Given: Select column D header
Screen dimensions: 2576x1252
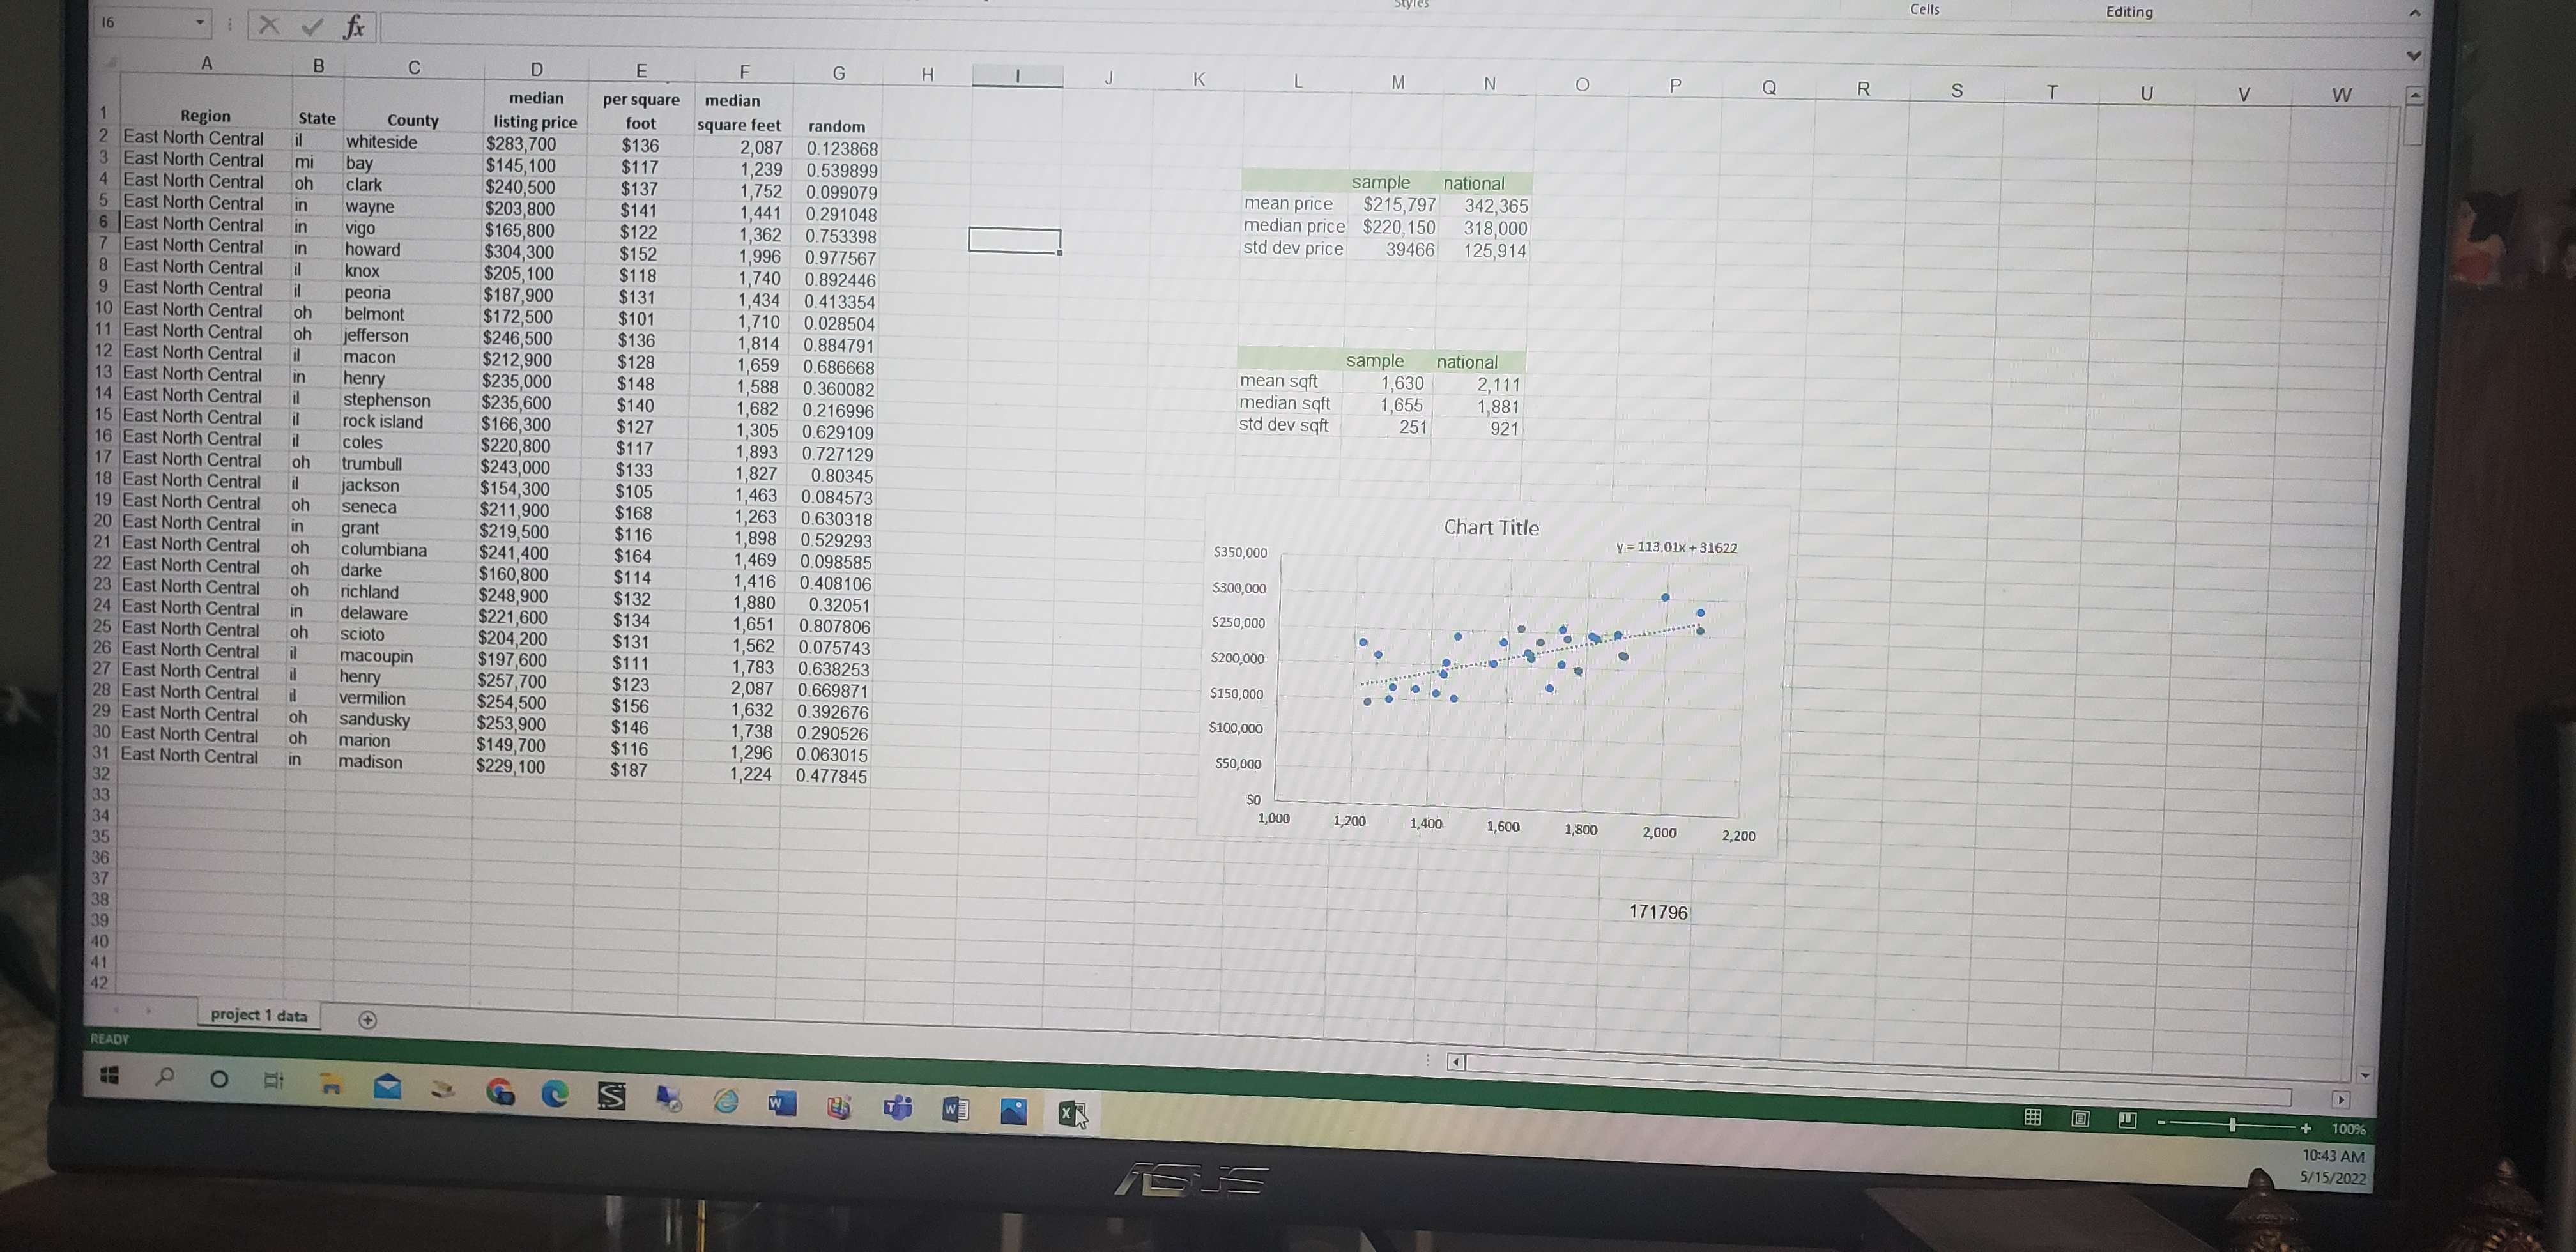Looking at the screenshot, I should pyautogui.click(x=537, y=69).
